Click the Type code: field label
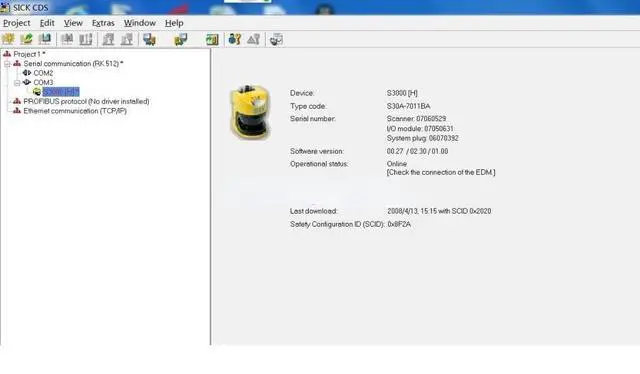Screen dimensions: 640x374 pyautogui.click(x=308, y=106)
